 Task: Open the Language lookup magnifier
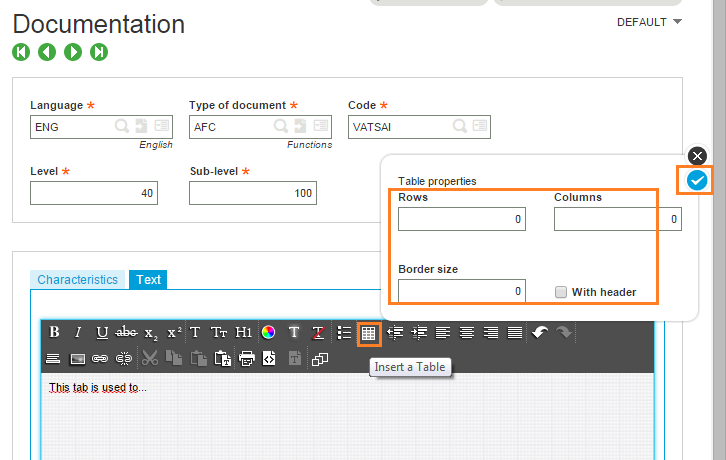coord(122,126)
